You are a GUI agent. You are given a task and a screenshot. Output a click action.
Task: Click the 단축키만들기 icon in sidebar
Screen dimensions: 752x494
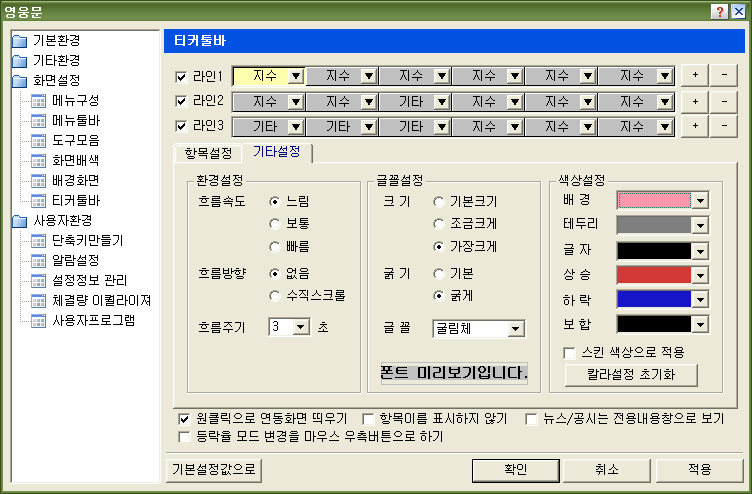pos(39,240)
